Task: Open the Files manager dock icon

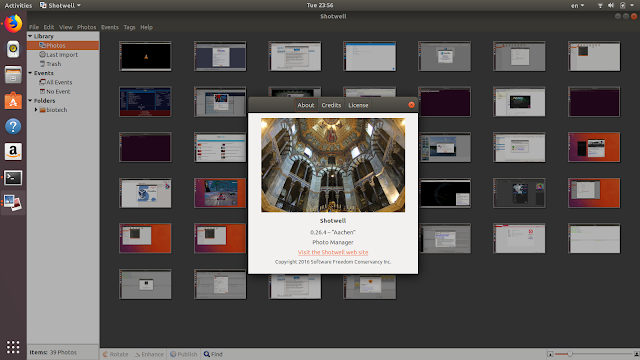Action: tap(13, 75)
